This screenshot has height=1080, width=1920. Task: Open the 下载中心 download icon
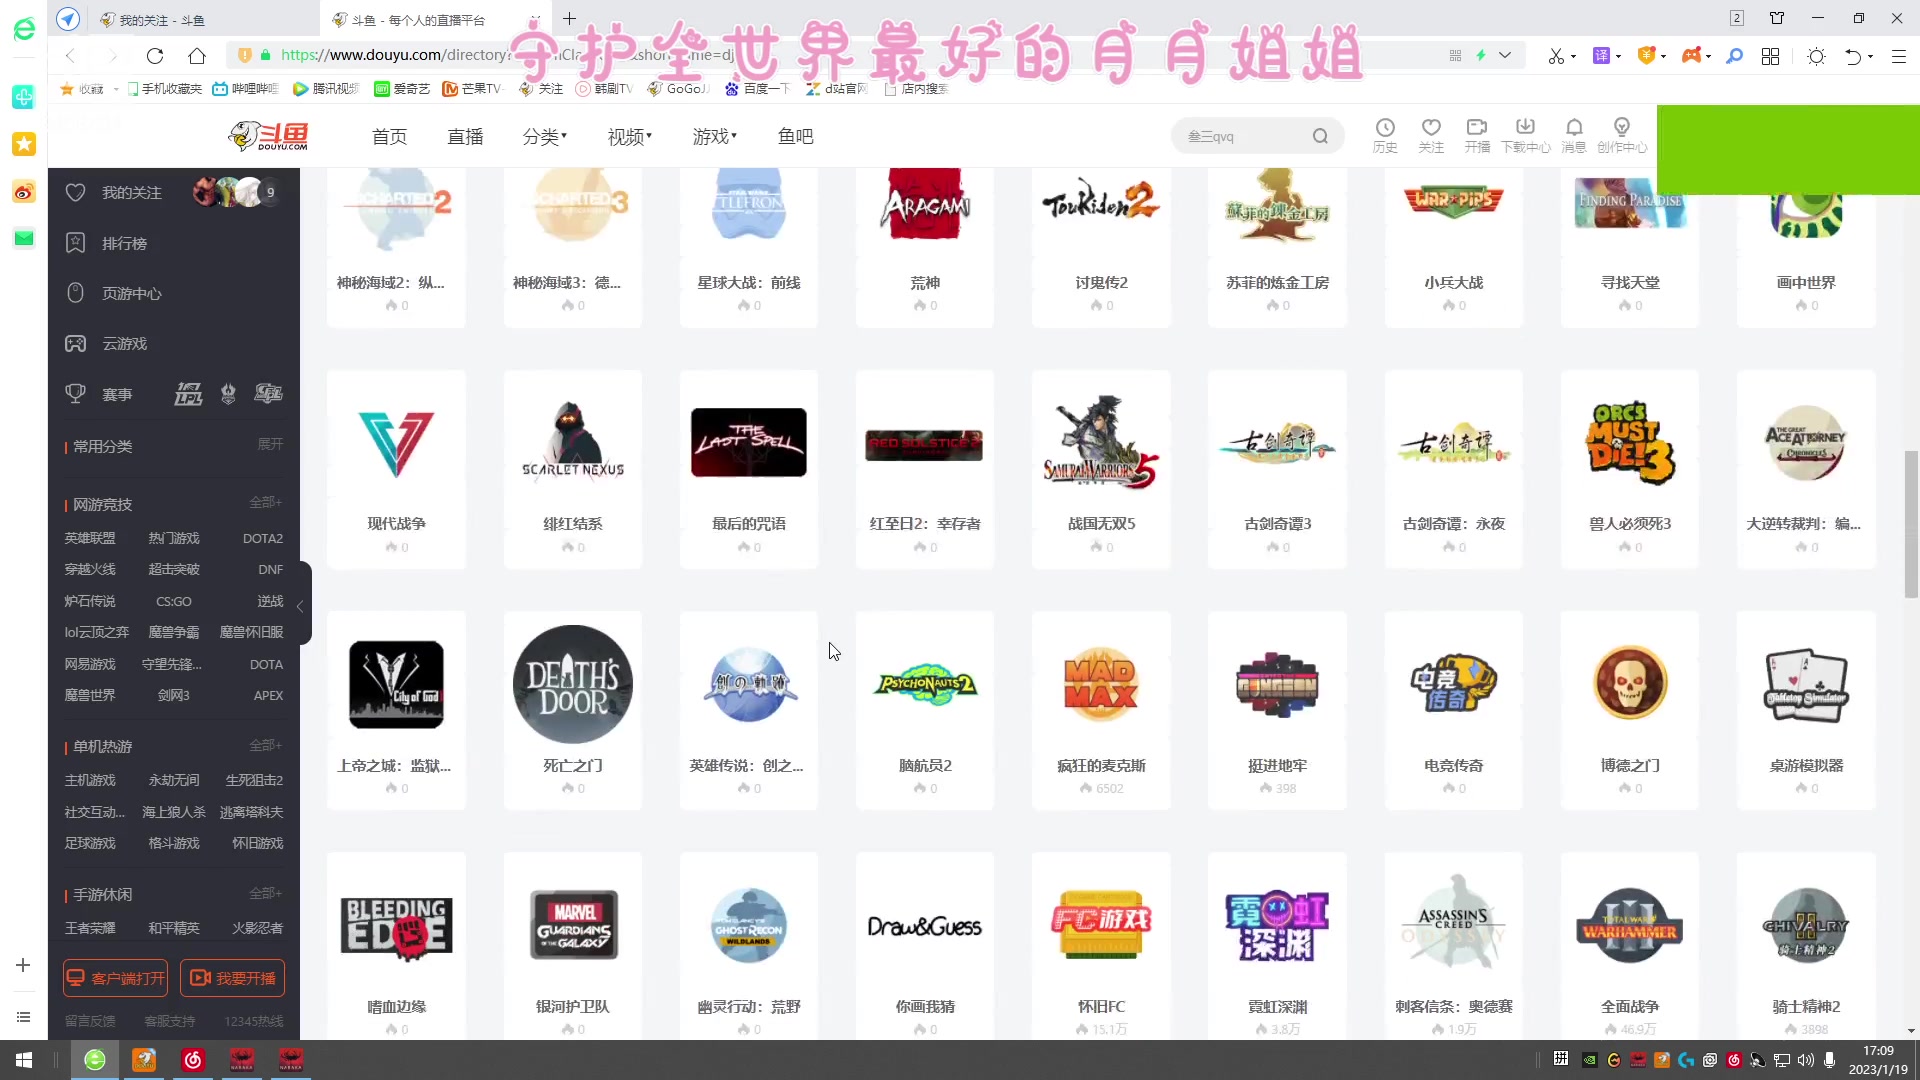1525,135
